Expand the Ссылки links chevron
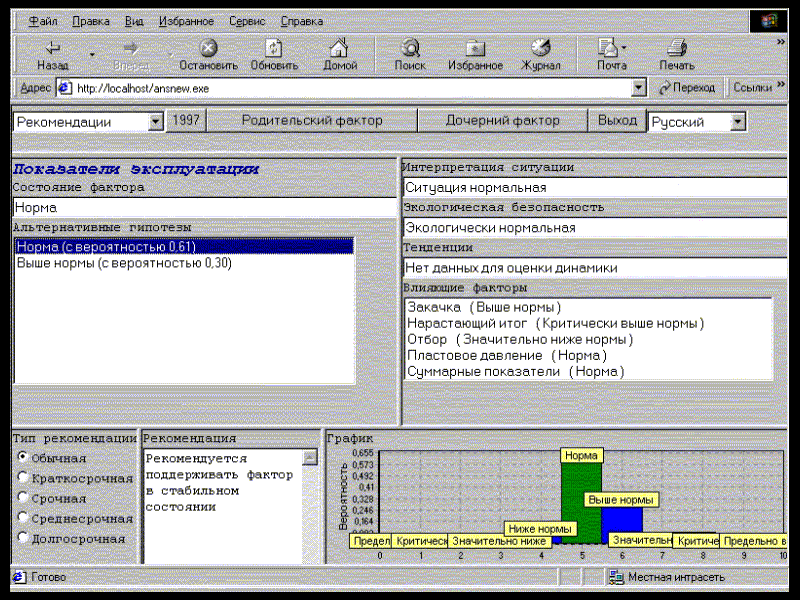800x600 pixels. click(x=781, y=84)
